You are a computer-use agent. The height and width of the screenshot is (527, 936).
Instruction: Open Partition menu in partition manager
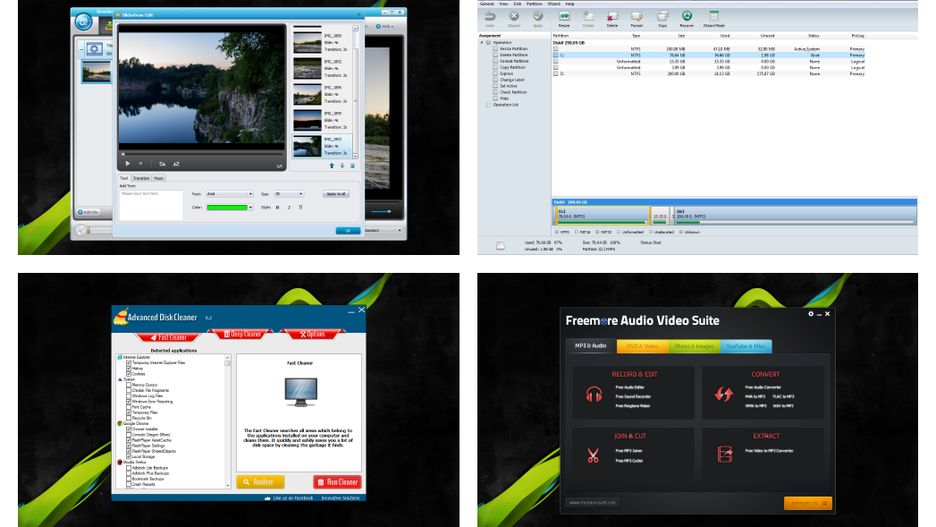[534, 4]
